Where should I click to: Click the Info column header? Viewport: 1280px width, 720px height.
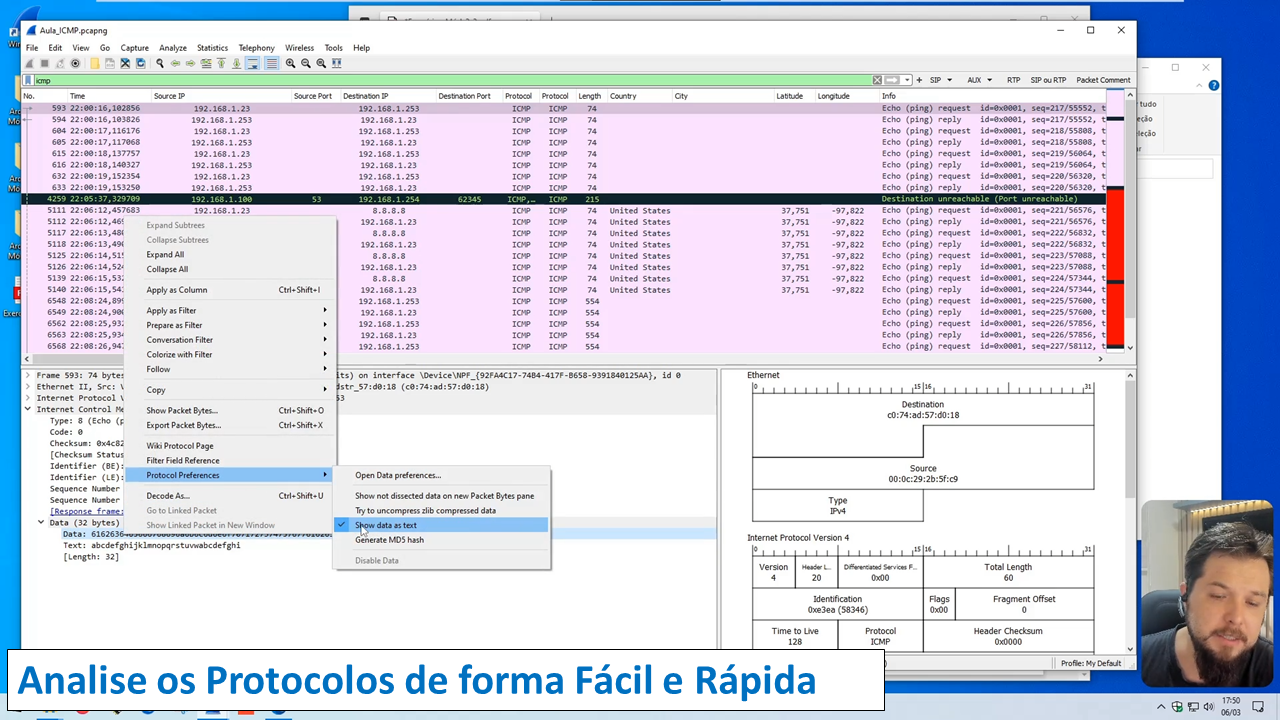point(994,96)
